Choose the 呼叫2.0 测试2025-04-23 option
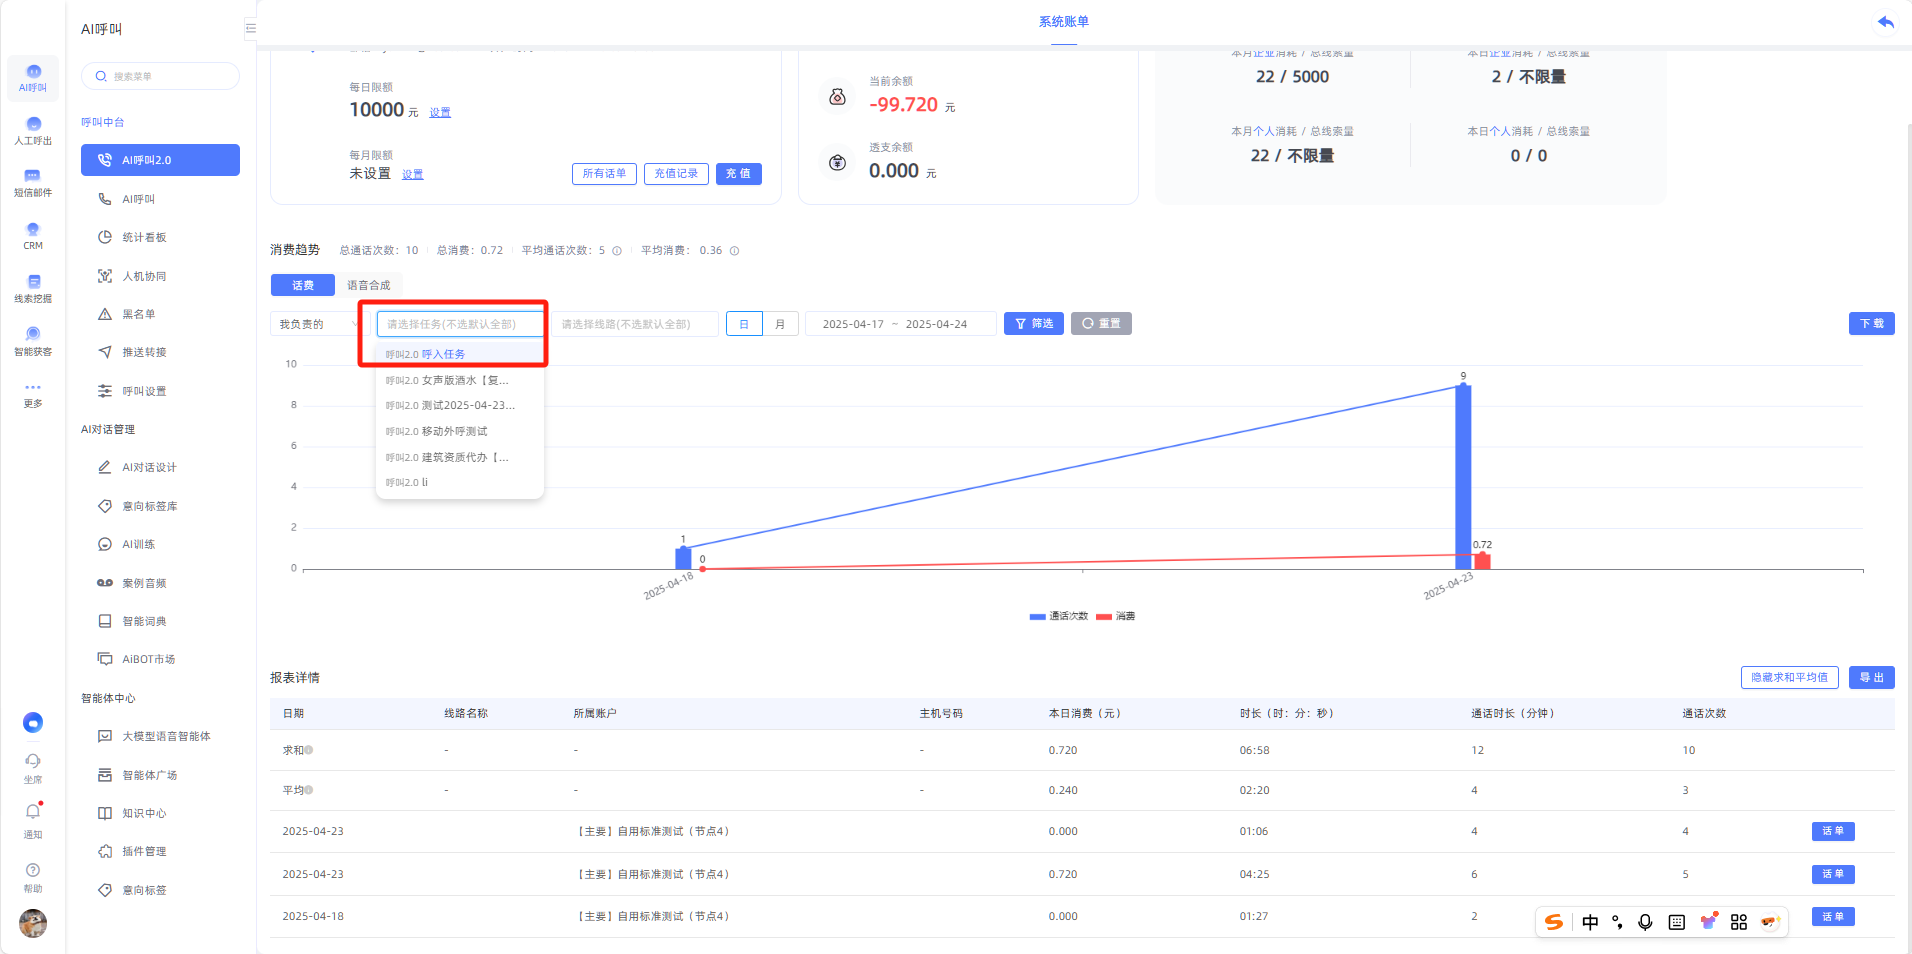The height and width of the screenshot is (954, 1912). point(460,405)
